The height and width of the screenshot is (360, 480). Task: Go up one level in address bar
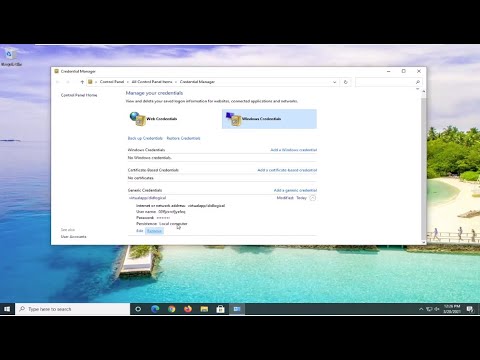coord(82,82)
